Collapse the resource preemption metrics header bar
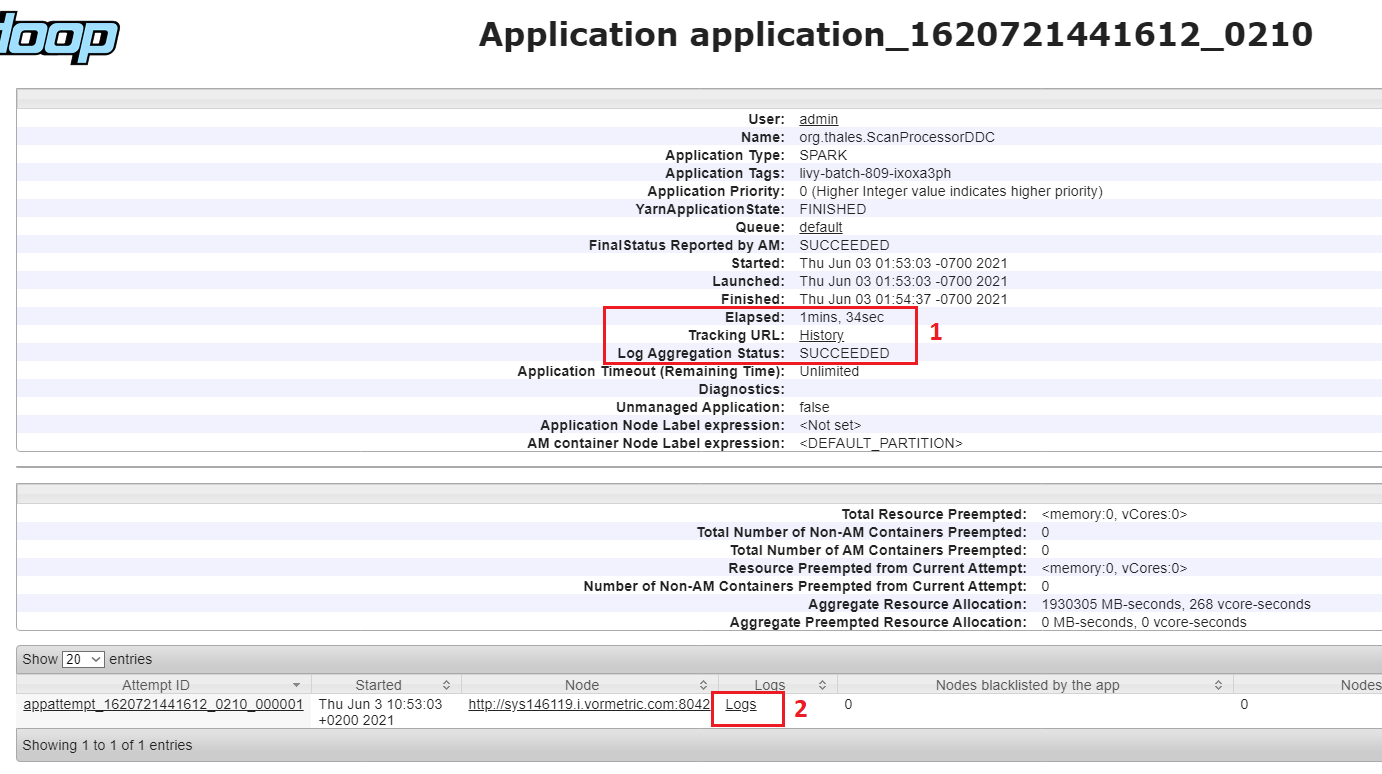 coord(698,494)
